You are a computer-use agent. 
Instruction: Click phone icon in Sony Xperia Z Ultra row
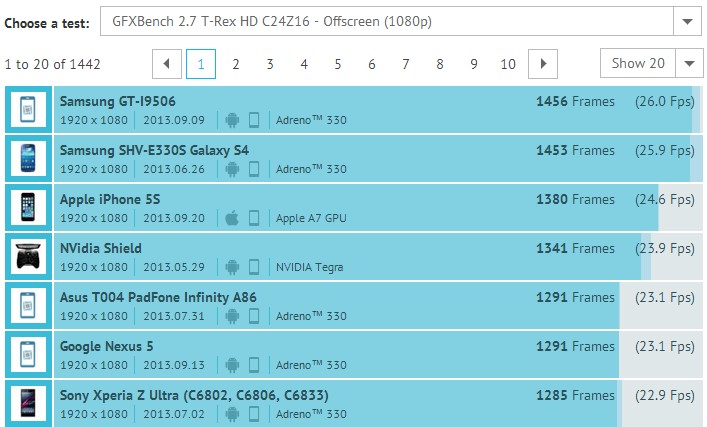254,414
